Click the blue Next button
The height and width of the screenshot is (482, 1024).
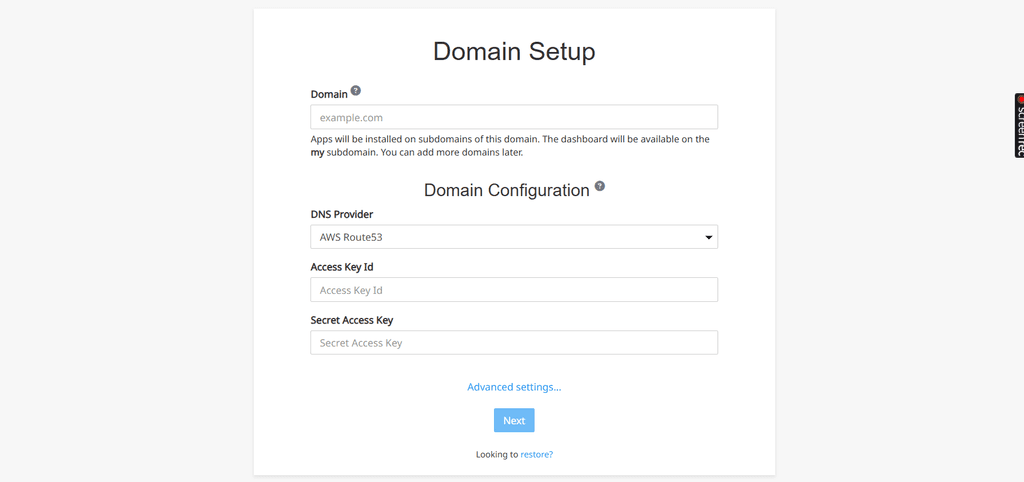[514, 421]
